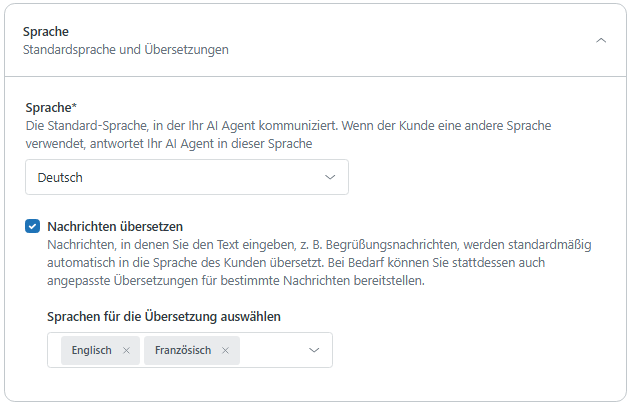Click the Standardsprache und Übersetzungen subtitle
This screenshot has width=632, height=405.
(125, 49)
